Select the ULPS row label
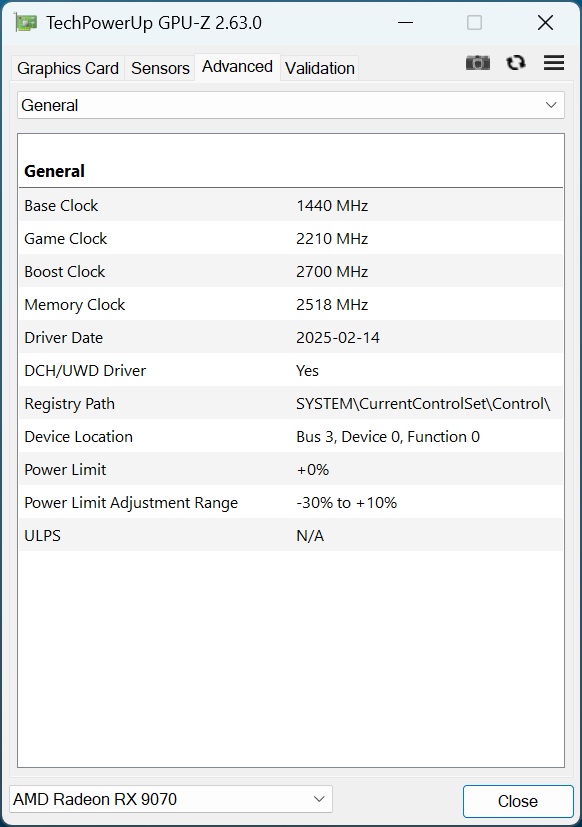 coord(42,536)
